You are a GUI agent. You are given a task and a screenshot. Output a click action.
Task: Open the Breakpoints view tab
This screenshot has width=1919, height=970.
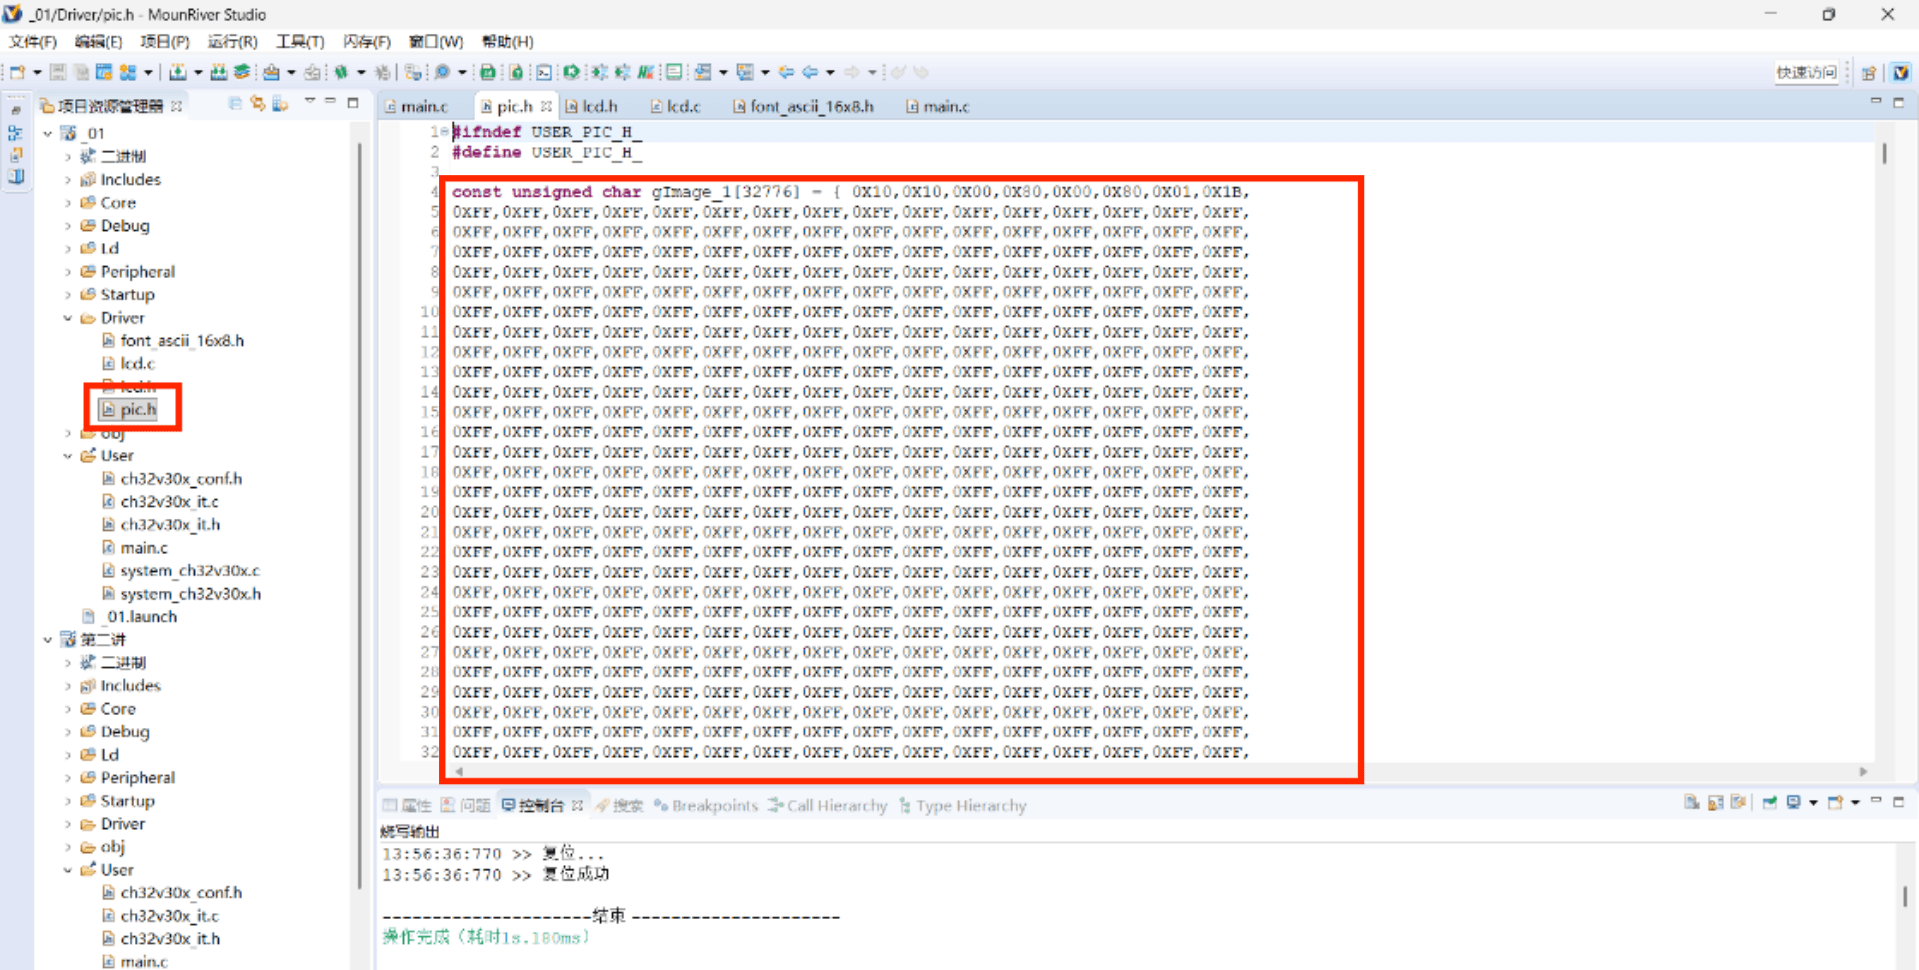[714, 805]
